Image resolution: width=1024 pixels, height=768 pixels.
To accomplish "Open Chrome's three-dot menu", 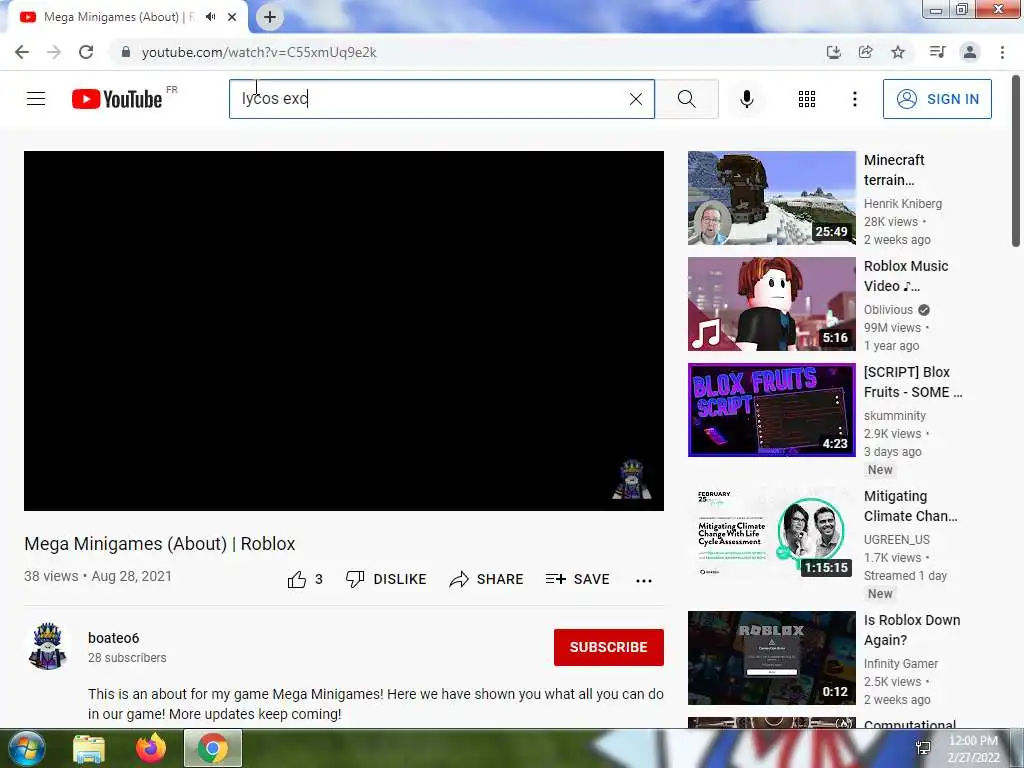I will (1002, 52).
